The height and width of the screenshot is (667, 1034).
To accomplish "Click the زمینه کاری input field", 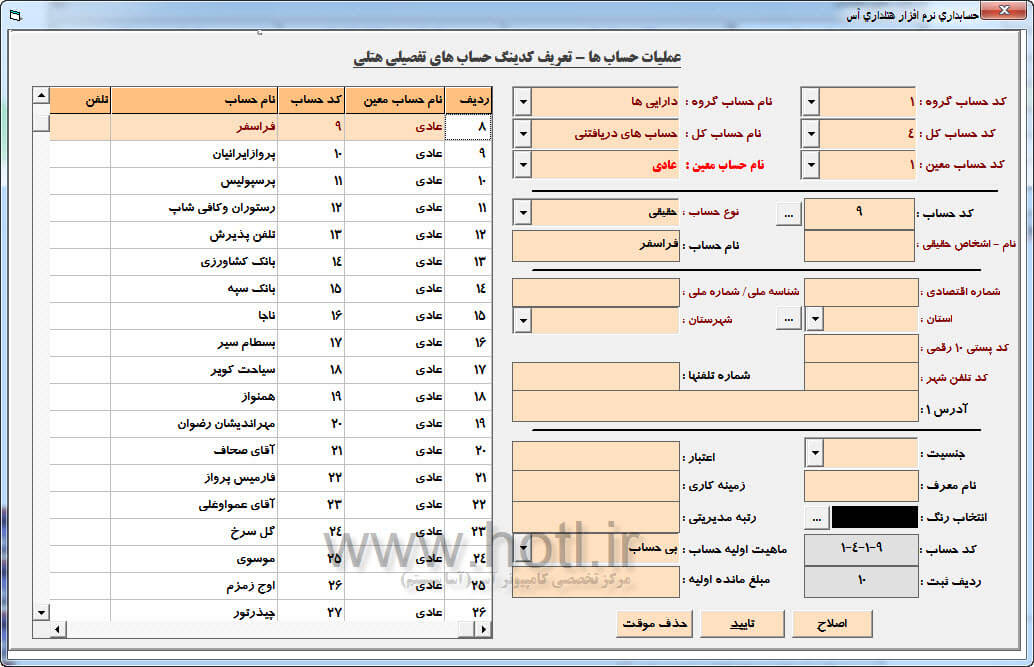I will point(595,486).
